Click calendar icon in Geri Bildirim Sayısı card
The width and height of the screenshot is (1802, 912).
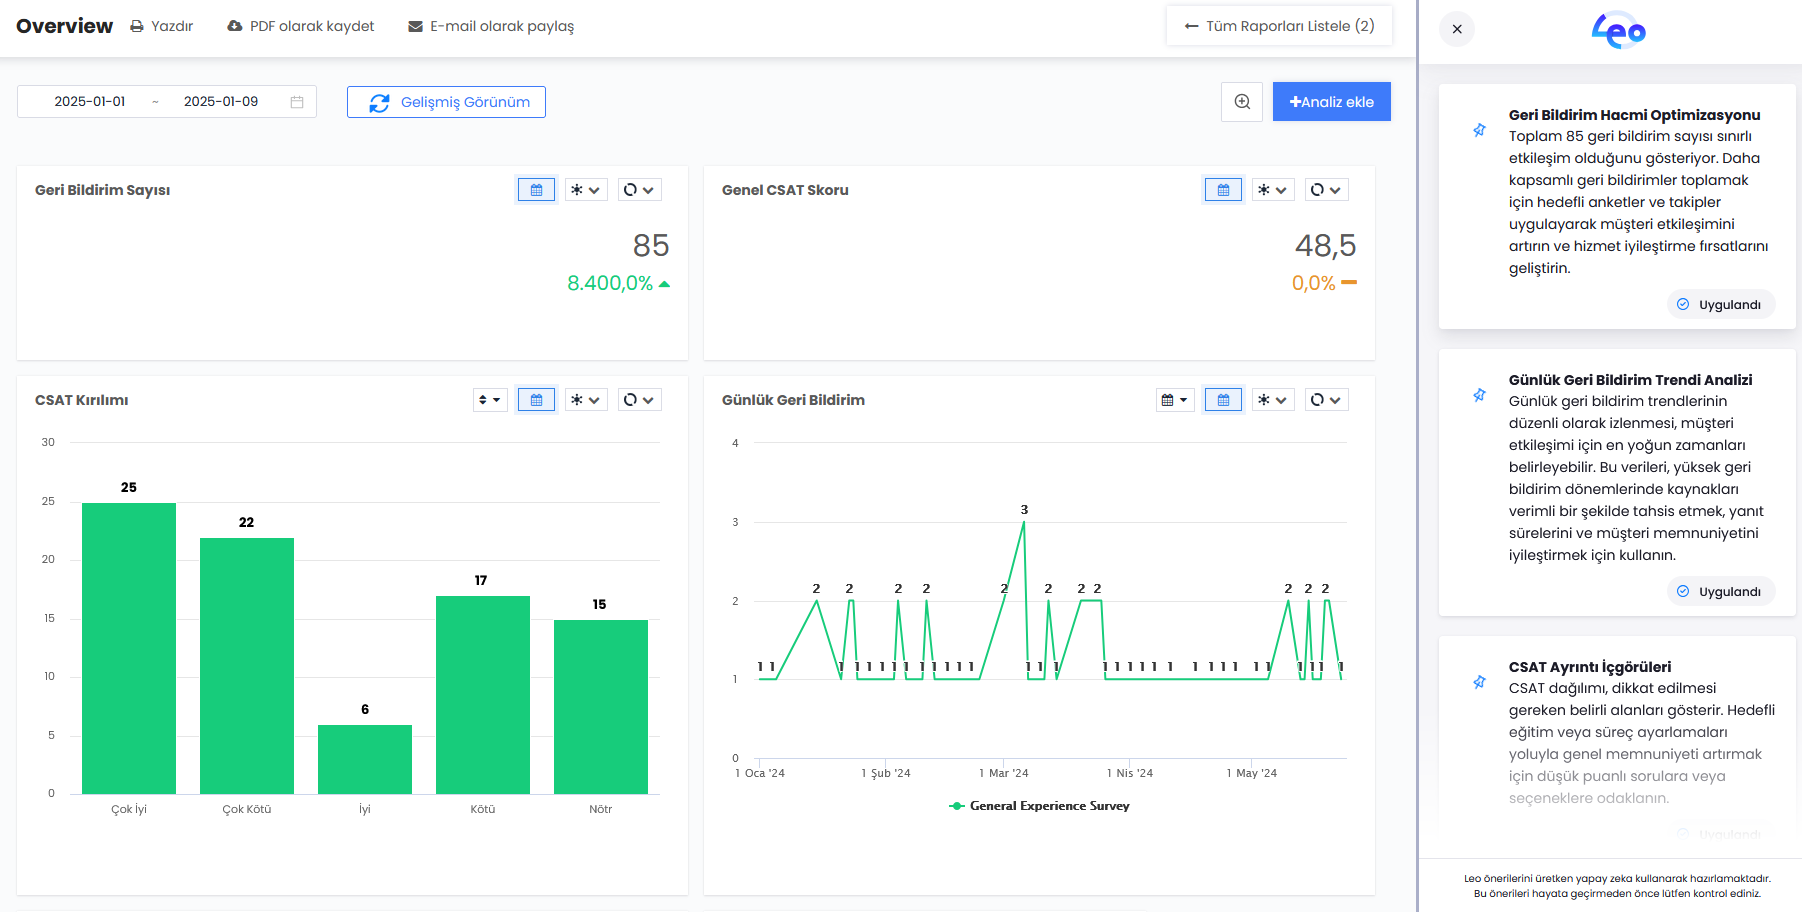[536, 190]
